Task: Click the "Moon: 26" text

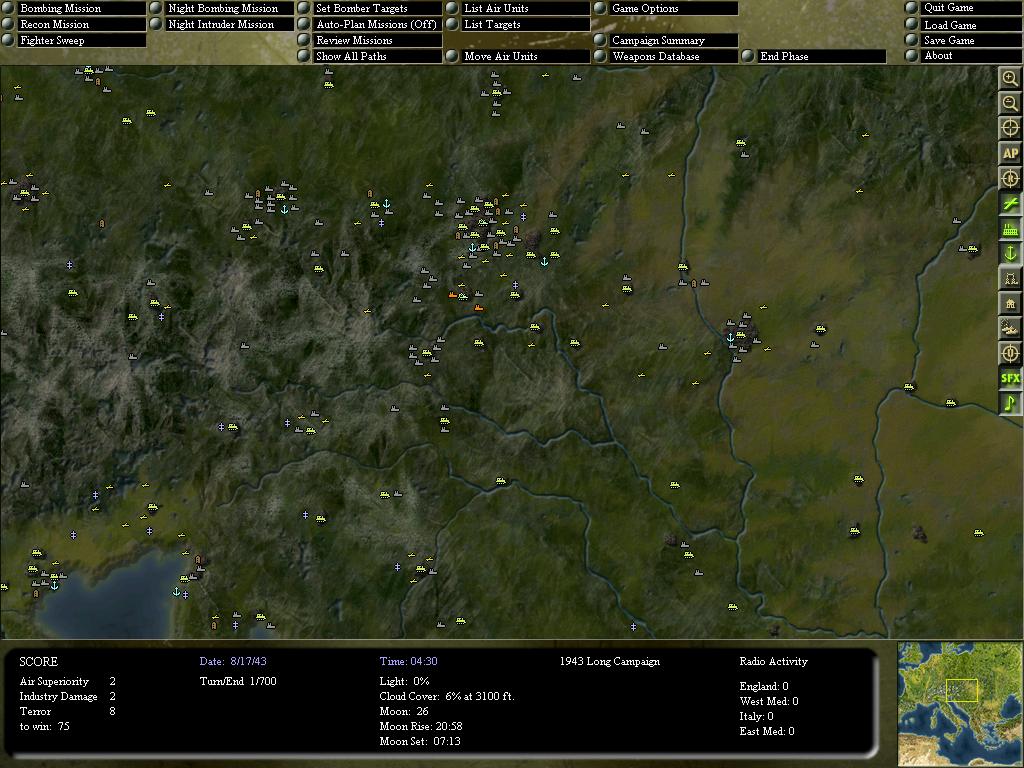Action: (404, 711)
